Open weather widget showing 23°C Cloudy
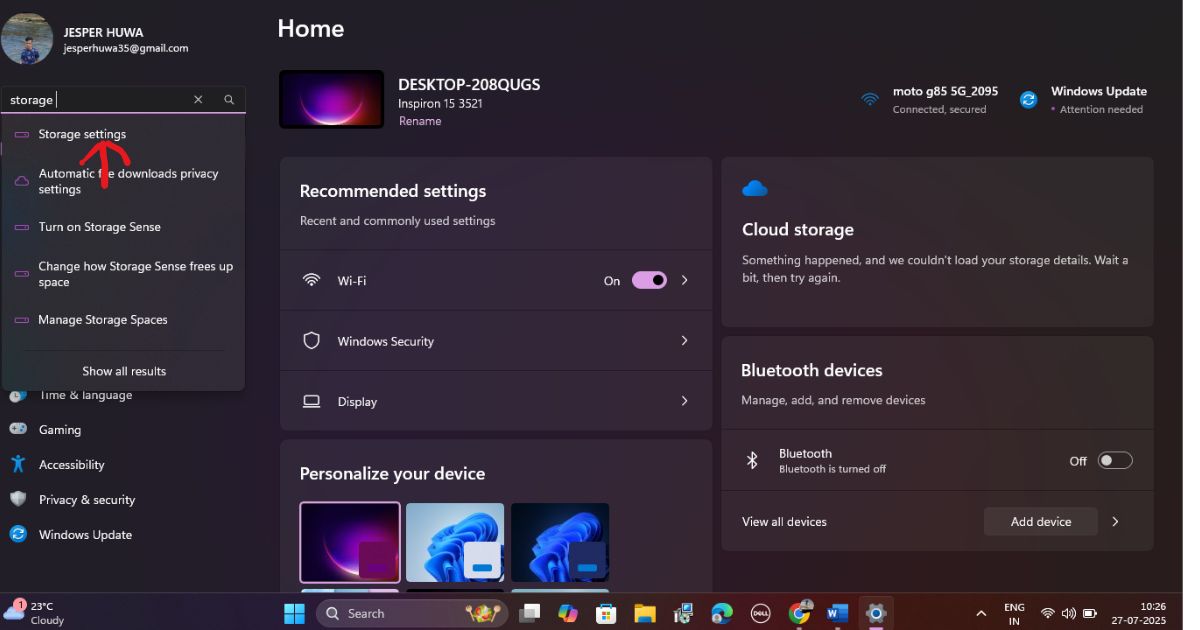1200x630 pixels. 35,613
